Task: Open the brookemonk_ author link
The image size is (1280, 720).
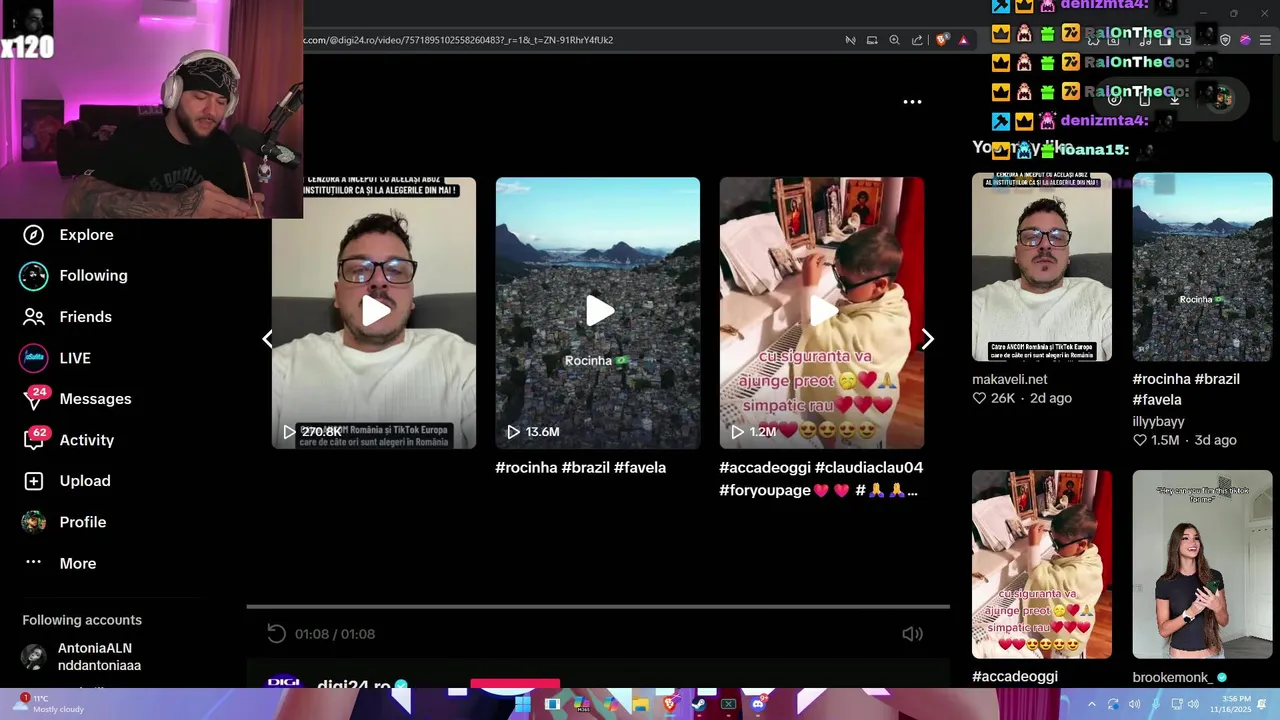Action: click(1172, 677)
